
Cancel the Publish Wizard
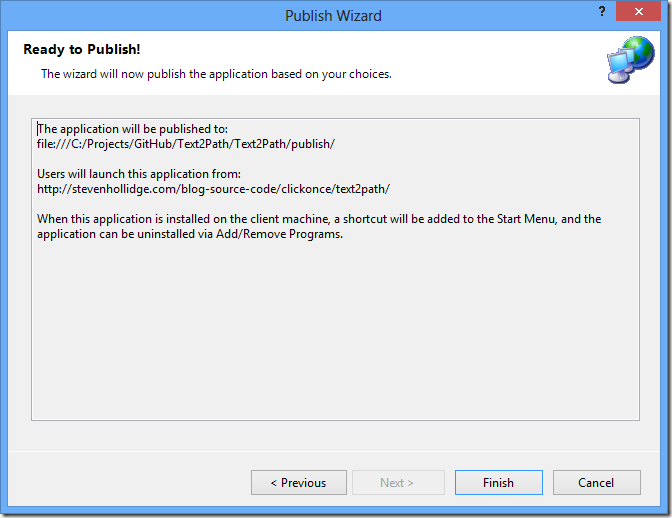tap(596, 483)
